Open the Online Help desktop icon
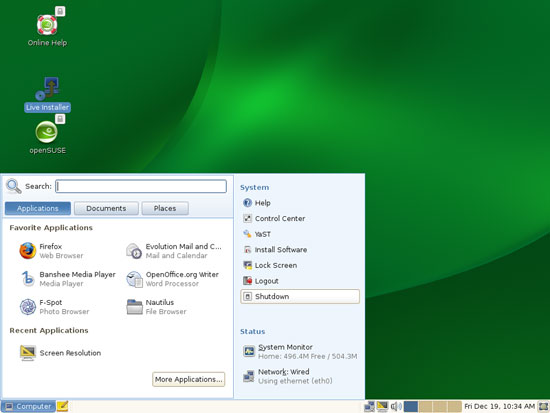550x413 pixels. click(x=47, y=30)
